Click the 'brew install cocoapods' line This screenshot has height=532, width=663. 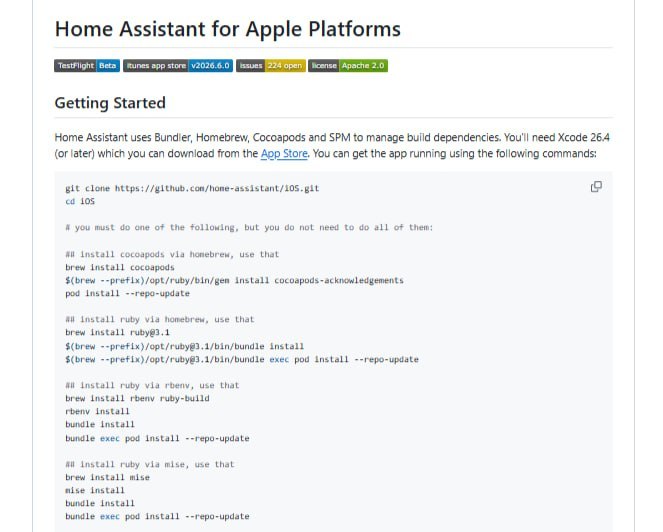point(120,267)
